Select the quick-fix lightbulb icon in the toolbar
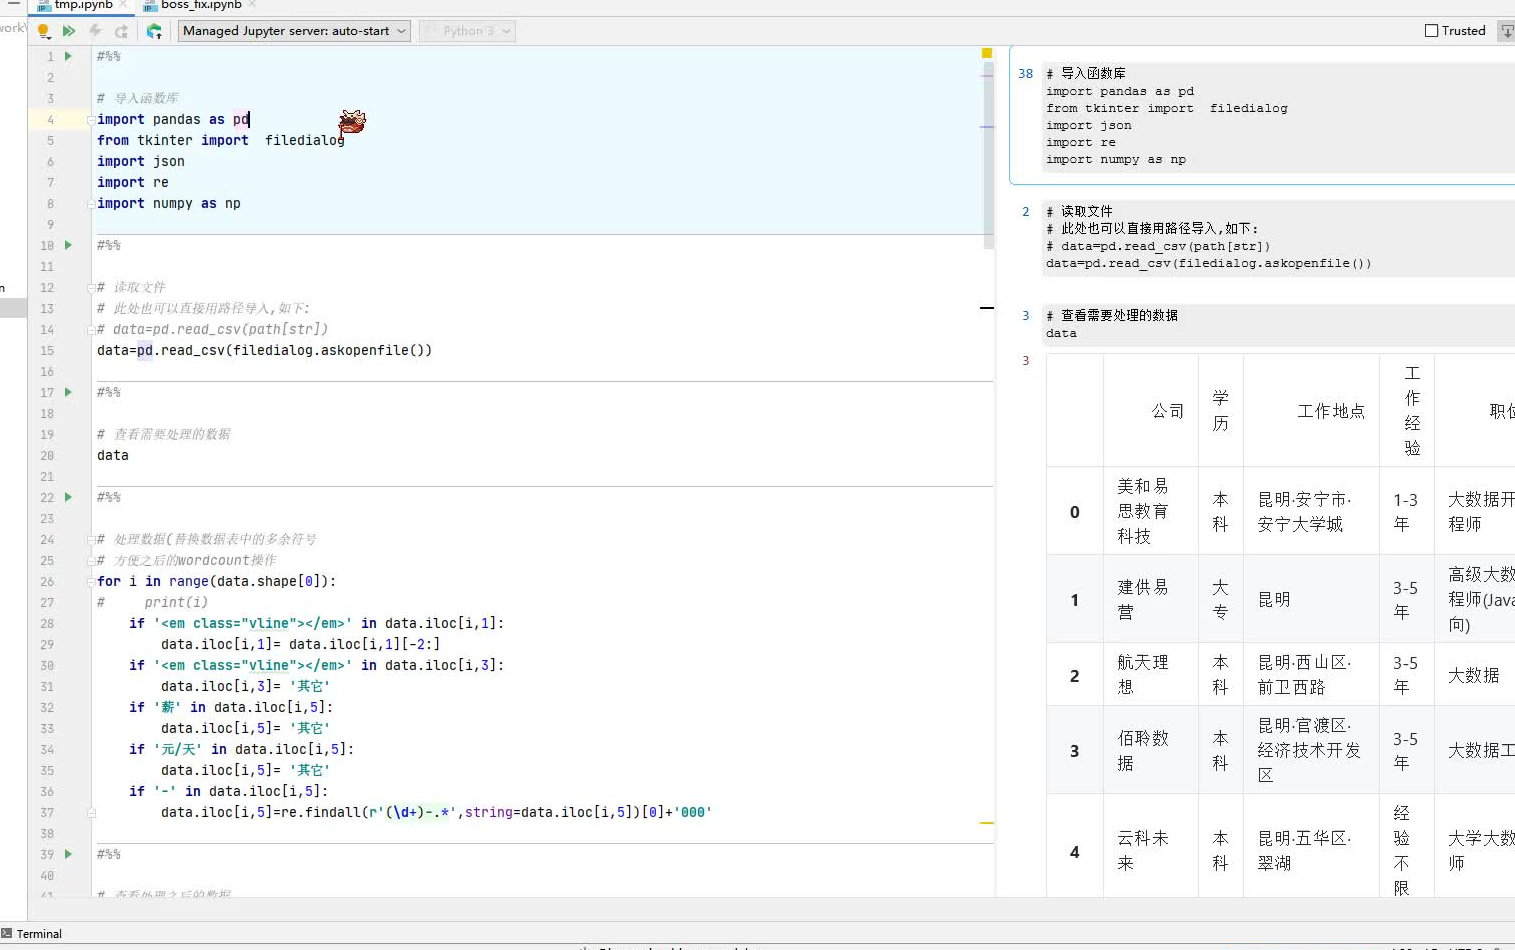The width and height of the screenshot is (1515, 950). coord(42,29)
